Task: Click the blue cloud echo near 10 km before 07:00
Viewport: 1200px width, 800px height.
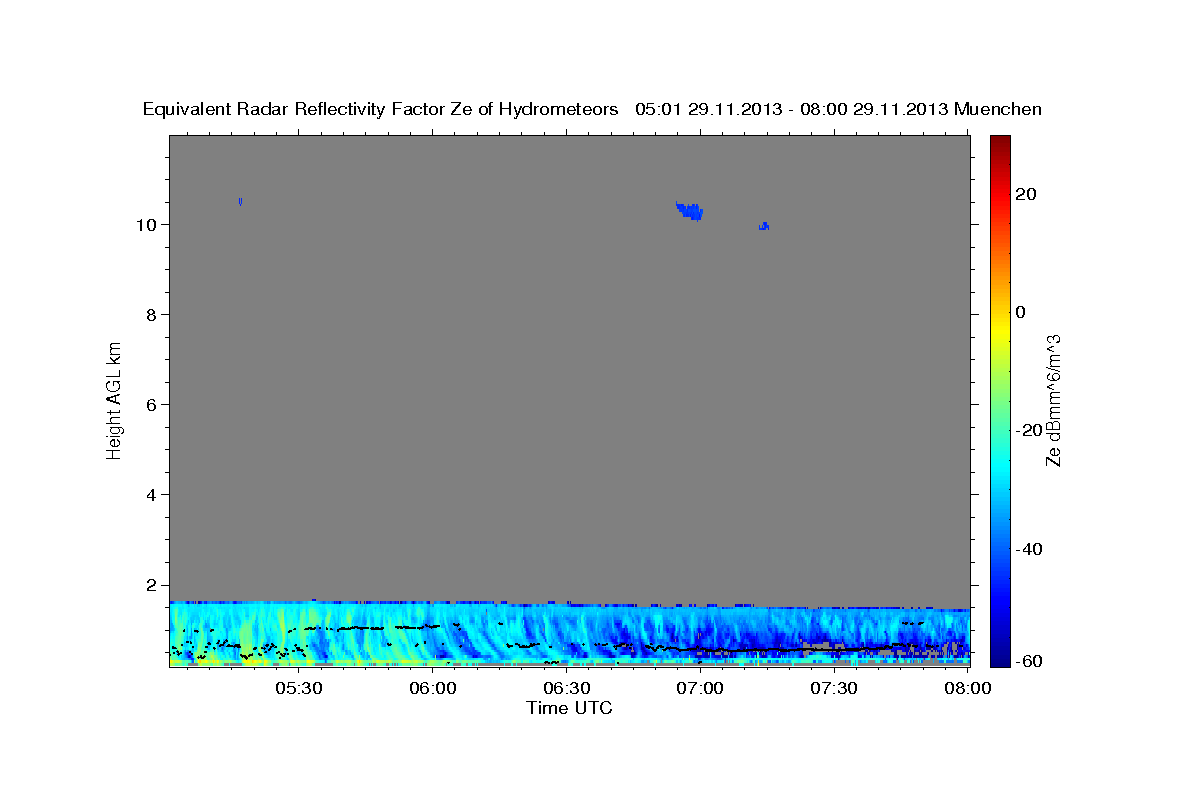Action: pyautogui.click(x=690, y=210)
